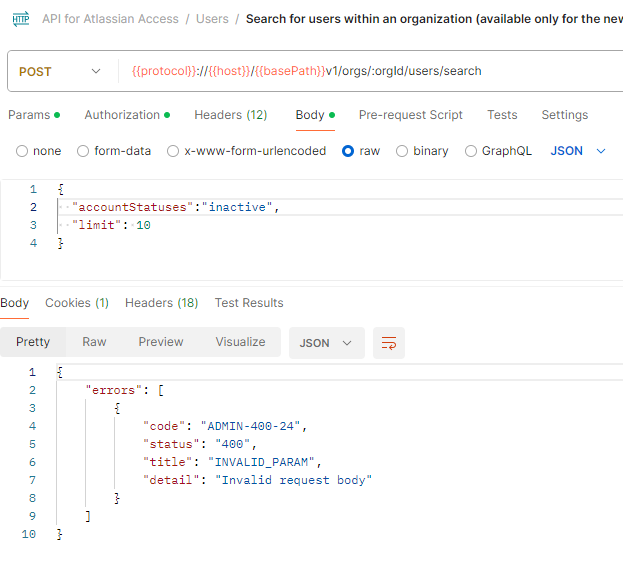This screenshot has width=623, height=586.
Task: Choose the GraphQL body type
Action: tap(498, 151)
